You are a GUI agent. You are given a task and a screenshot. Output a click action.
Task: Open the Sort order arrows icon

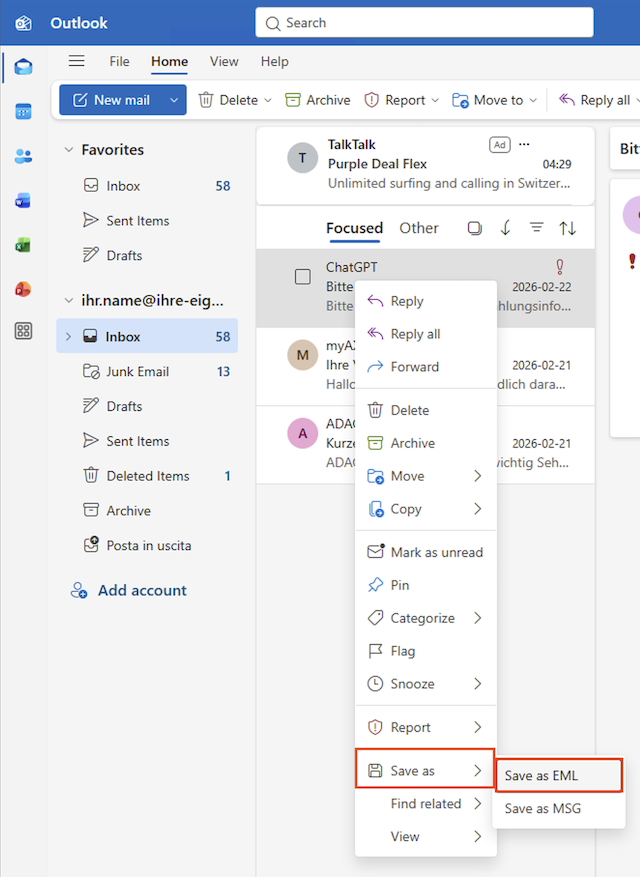pyautogui.click(x=567, y=228)
